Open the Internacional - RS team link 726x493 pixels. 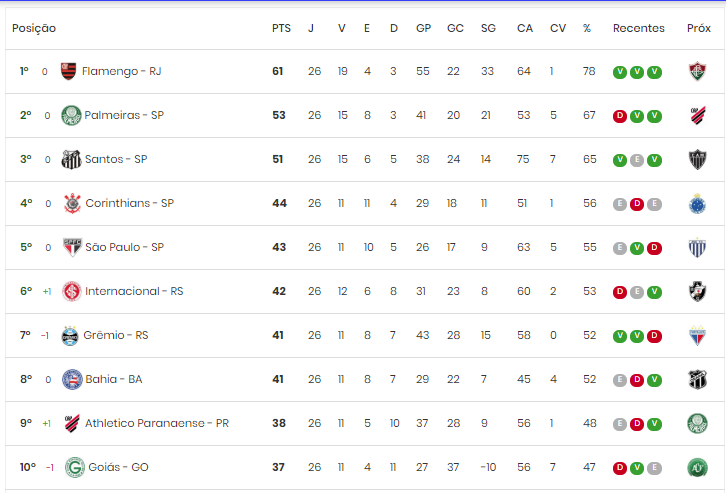[x=134, y=291]
